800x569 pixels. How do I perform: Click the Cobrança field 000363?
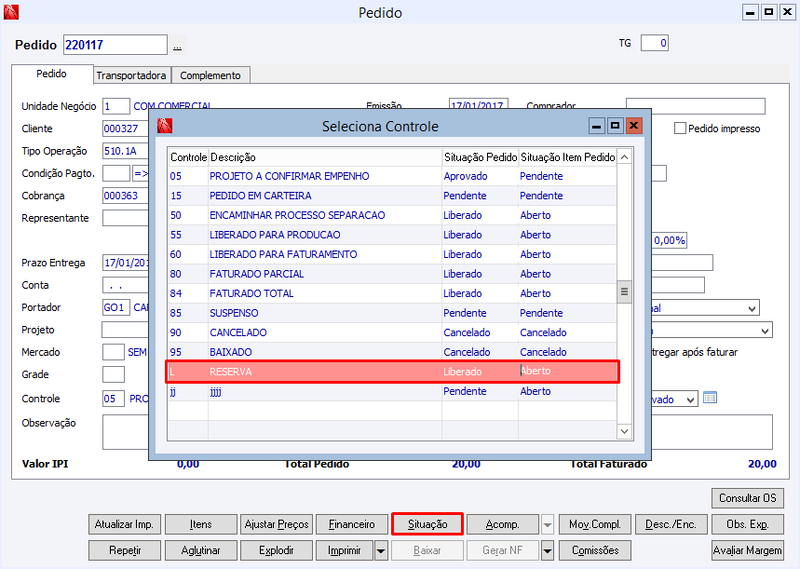click(126, 196)
